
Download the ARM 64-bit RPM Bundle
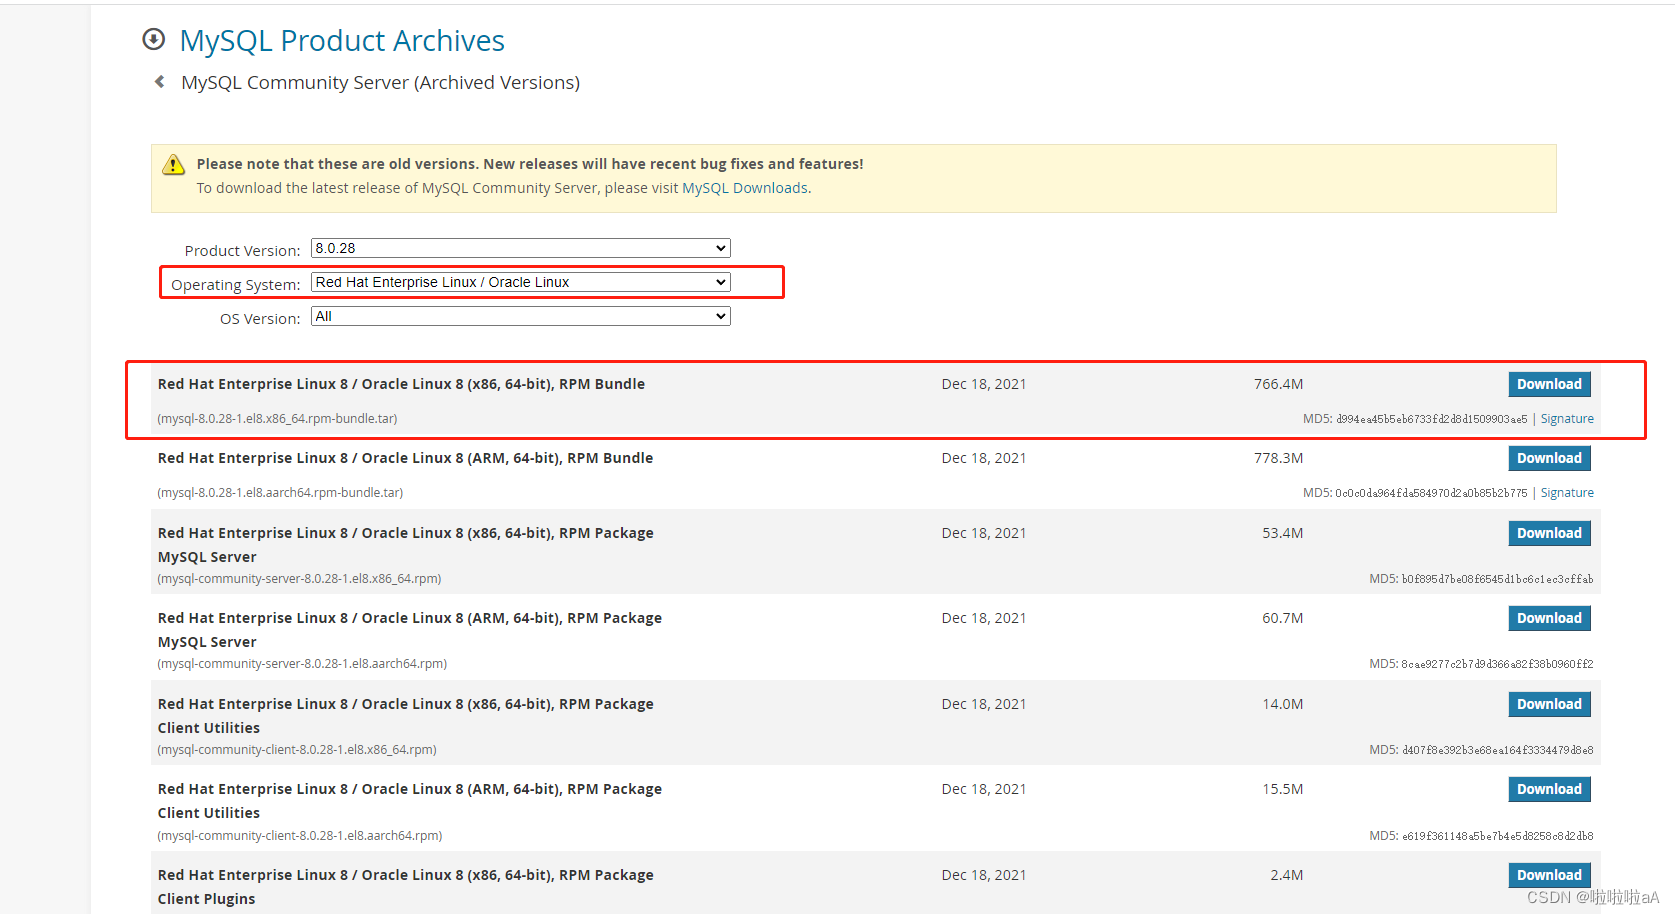tap(1549, 458)
